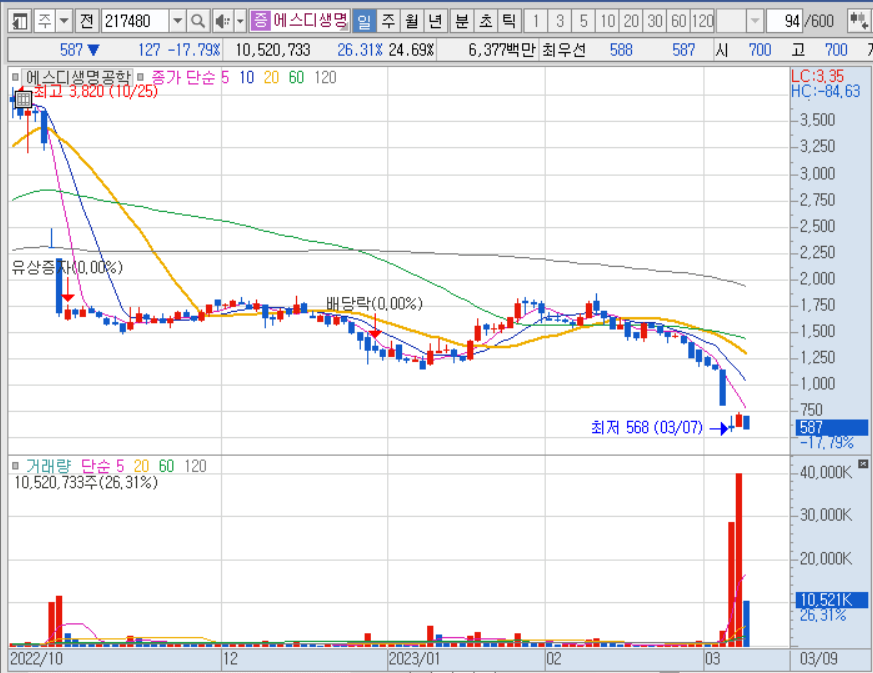Click the blue 10,521K volume tag
873x673 pixels.
[x=832, y=600]
